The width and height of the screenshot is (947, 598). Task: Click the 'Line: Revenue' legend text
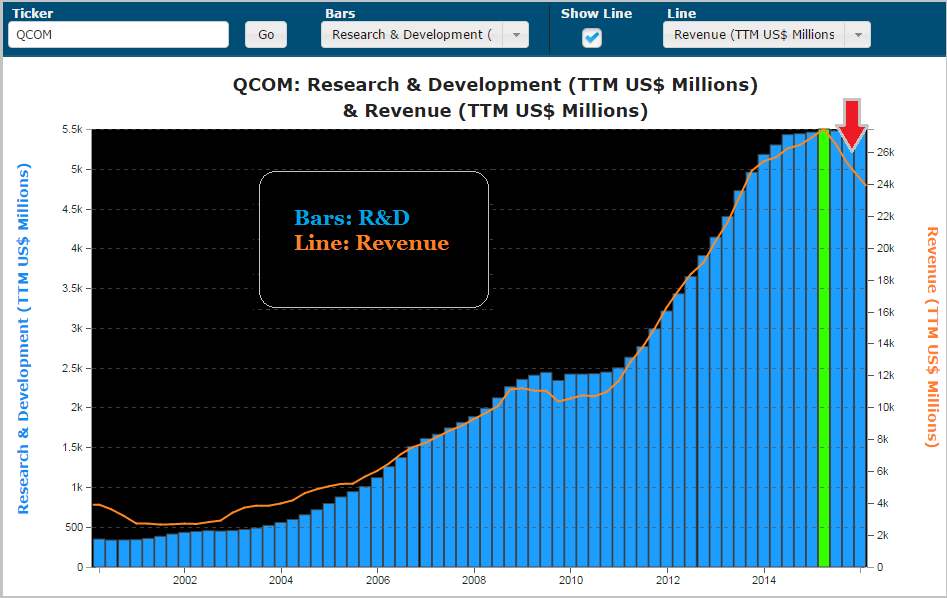(372, 243)
